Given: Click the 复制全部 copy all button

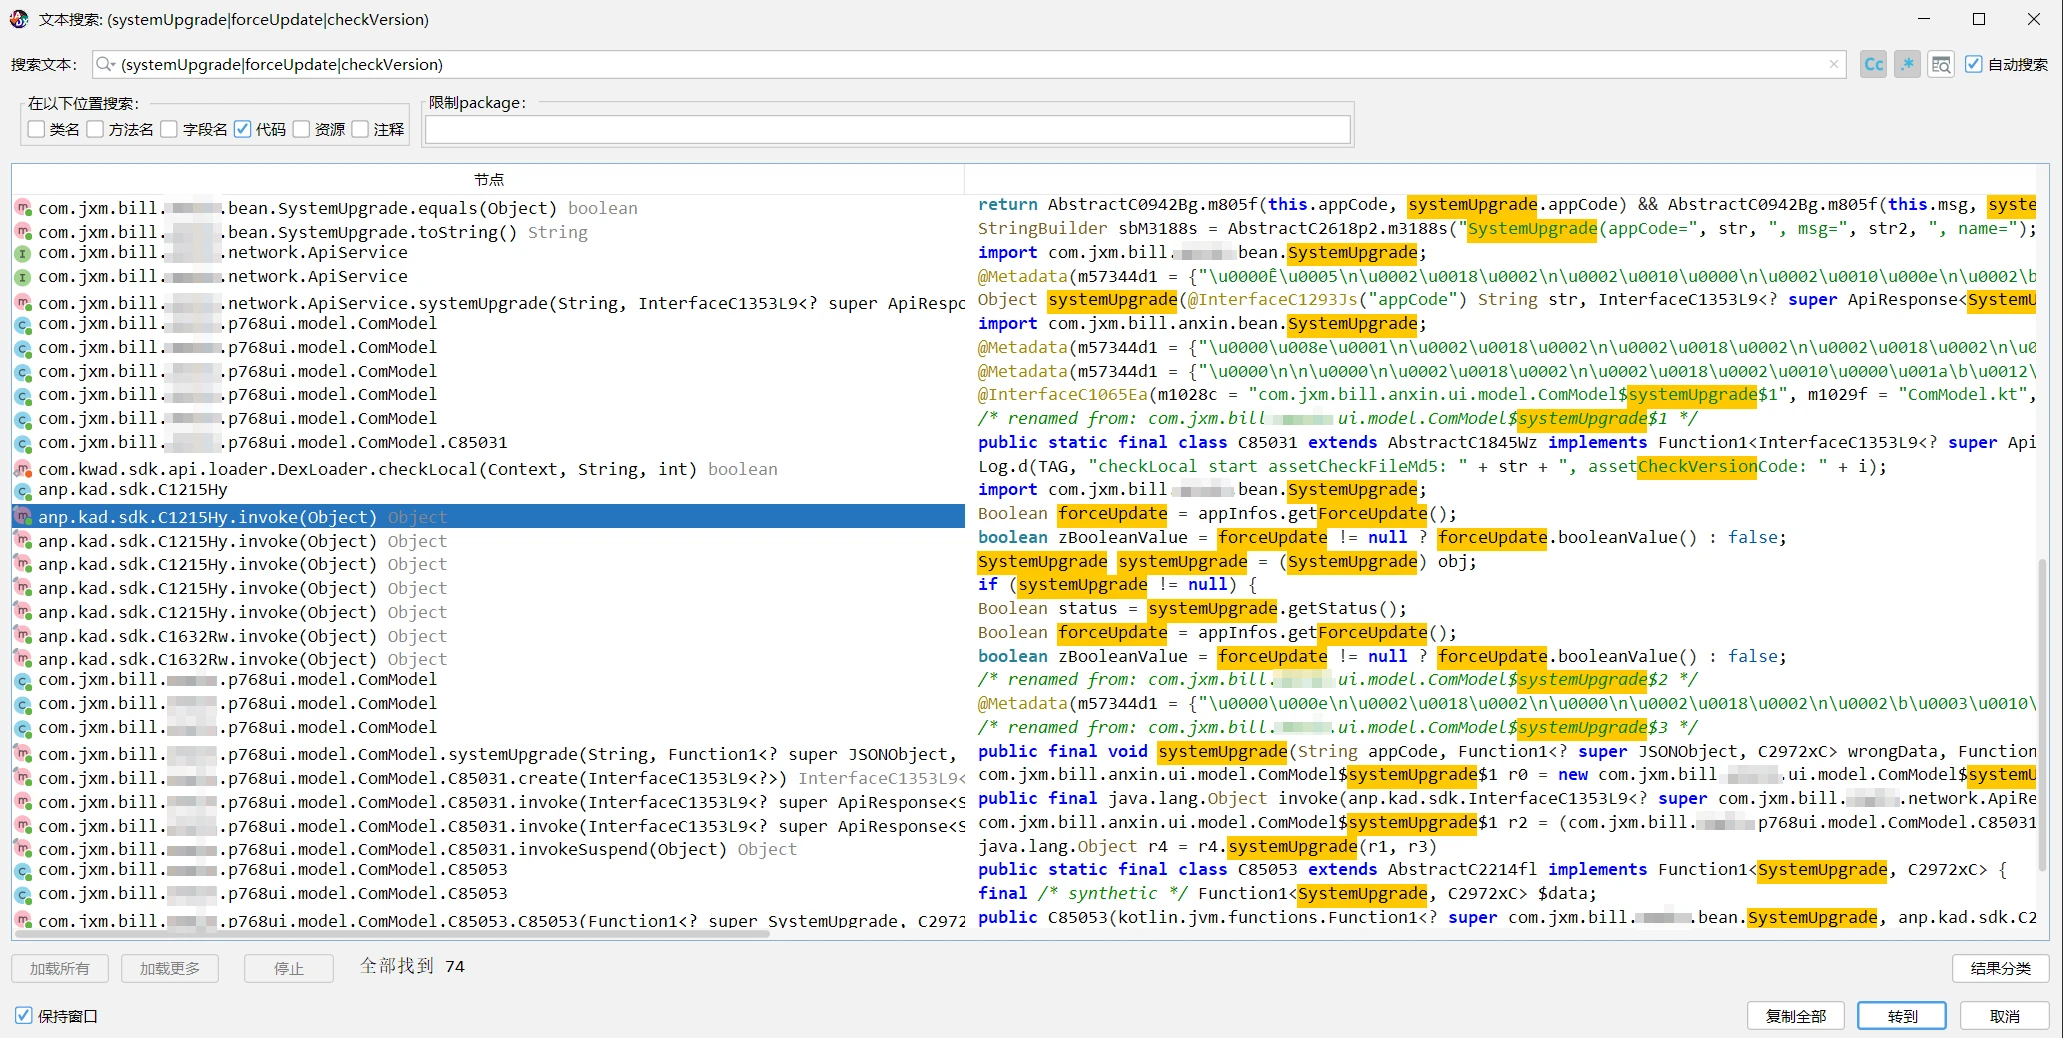Looking at the screenshot, I should pyautogui.click(x=1796, y=1016).
